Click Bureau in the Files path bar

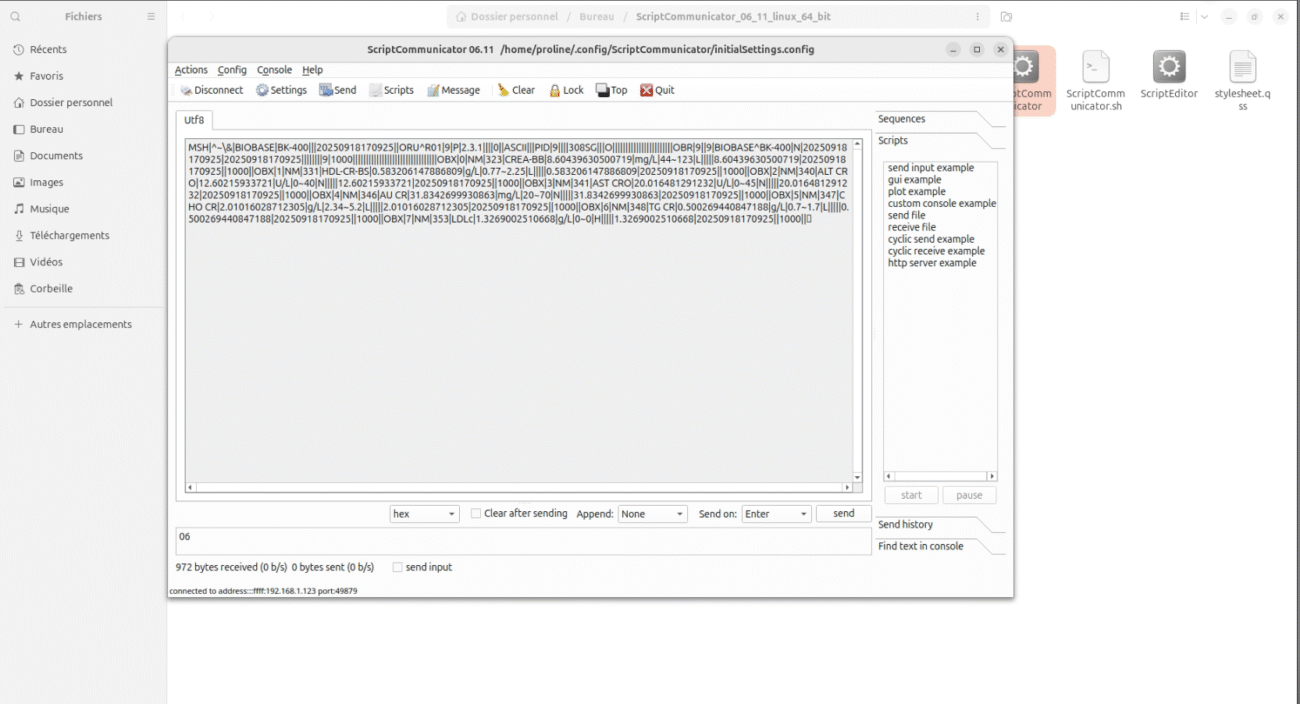(597, 17)
